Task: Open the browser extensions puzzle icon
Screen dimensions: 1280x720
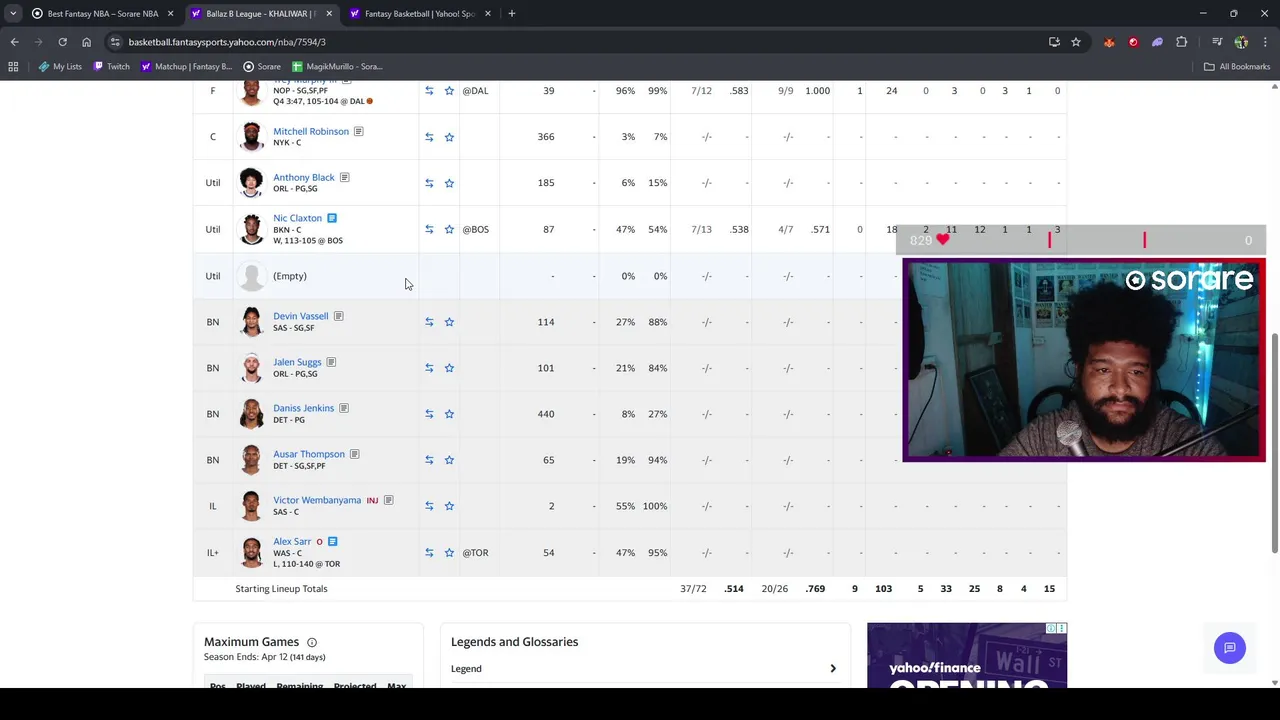Action: (1182, 42)
